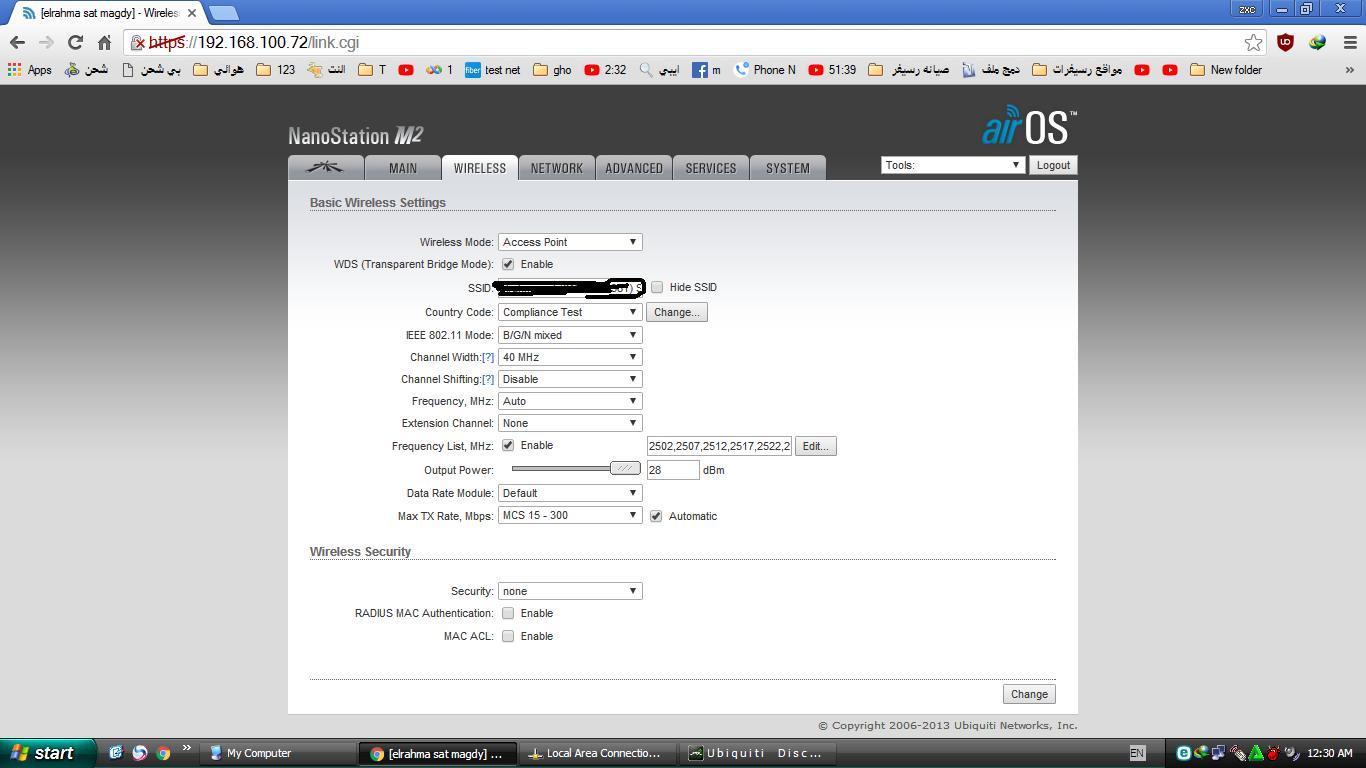Image resolution: width=1366 pixels, height=768 pixels.
Task: Toggle Max TX Rate Automatic checkbox
Action: click(656, 516)
